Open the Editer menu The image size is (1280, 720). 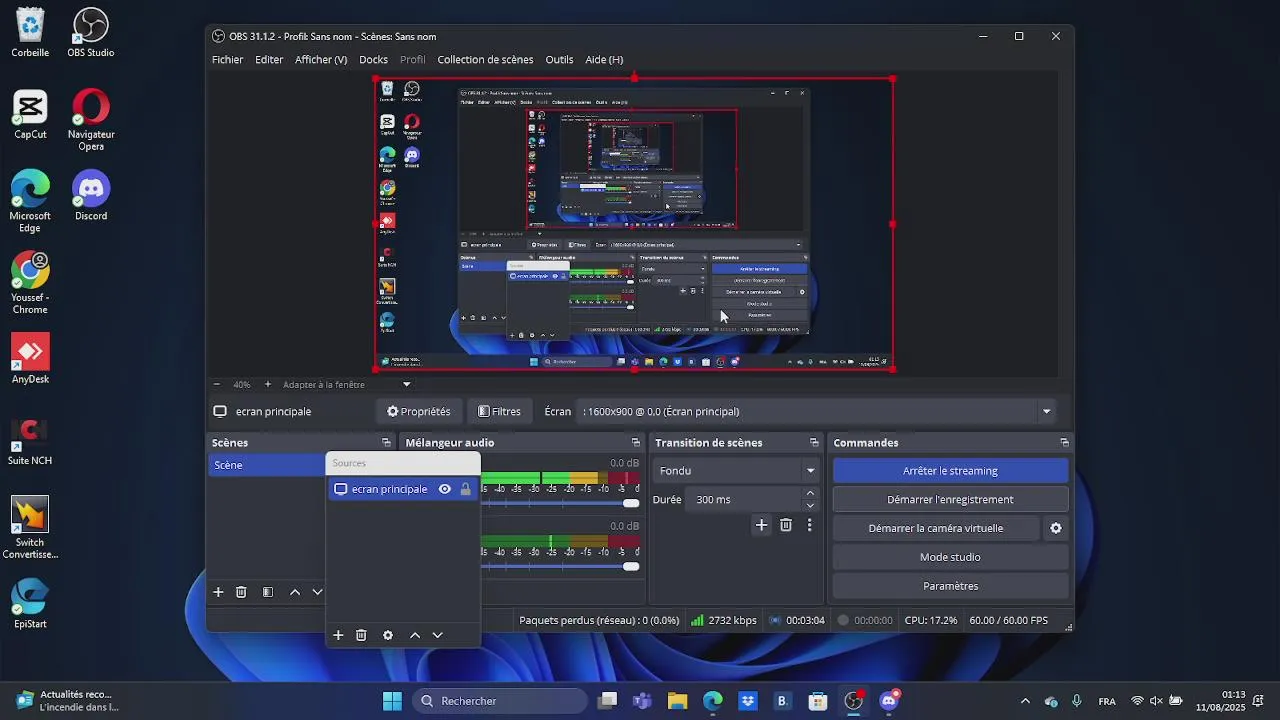click(x=269, y=60)
